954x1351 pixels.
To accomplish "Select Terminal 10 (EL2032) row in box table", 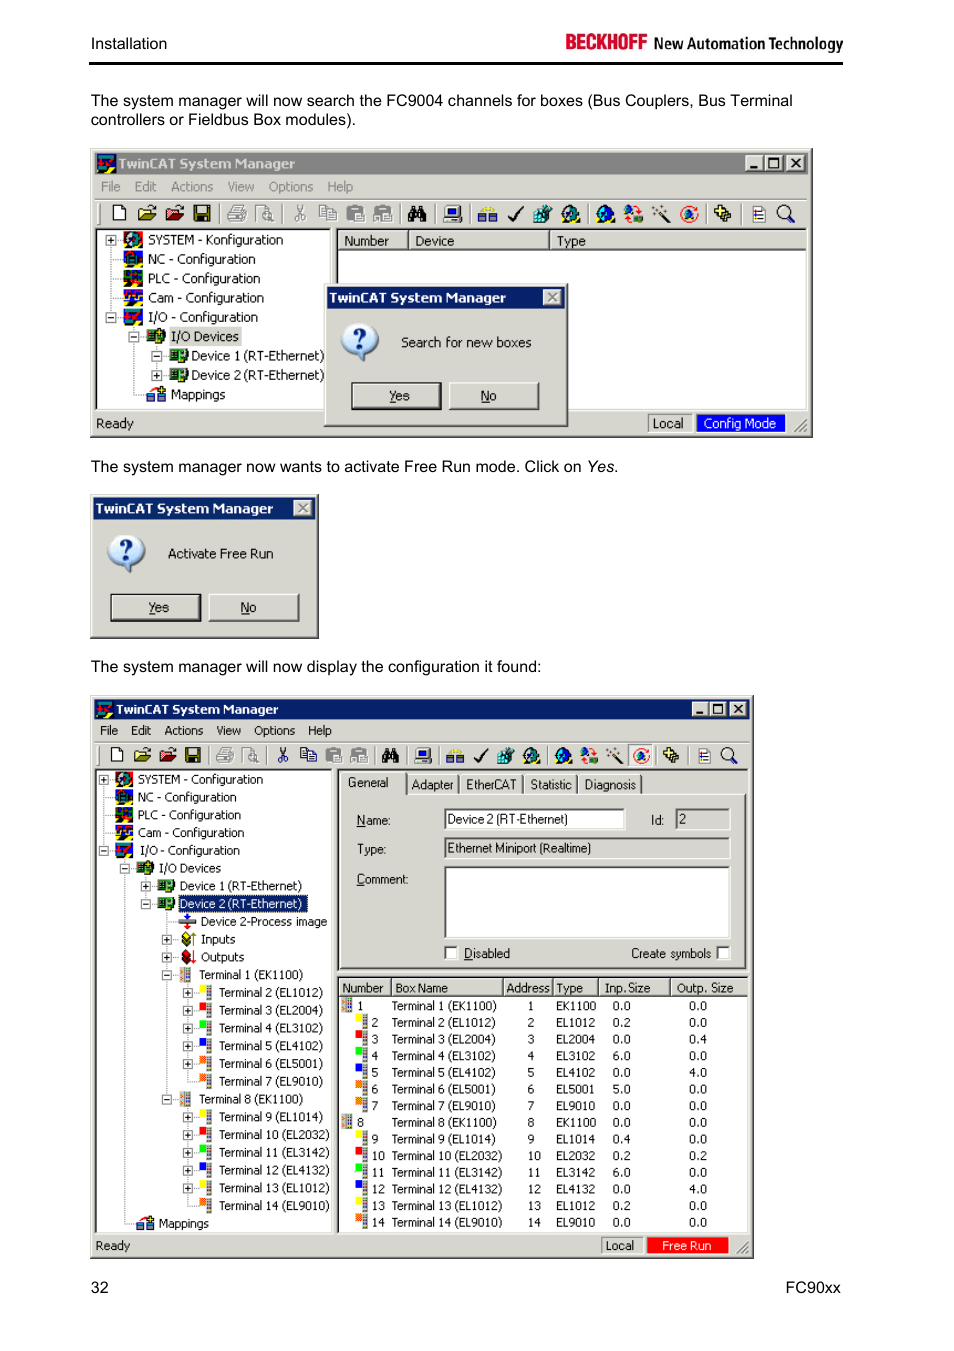I will [x=544, y=1156].
